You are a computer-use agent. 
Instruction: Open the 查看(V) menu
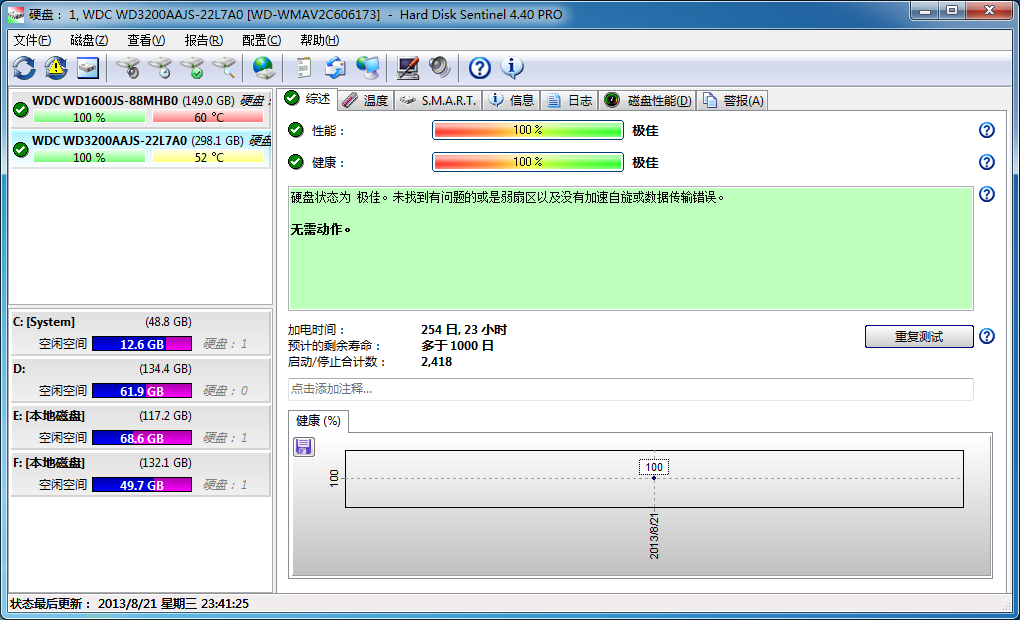click(x=146, y=40)
